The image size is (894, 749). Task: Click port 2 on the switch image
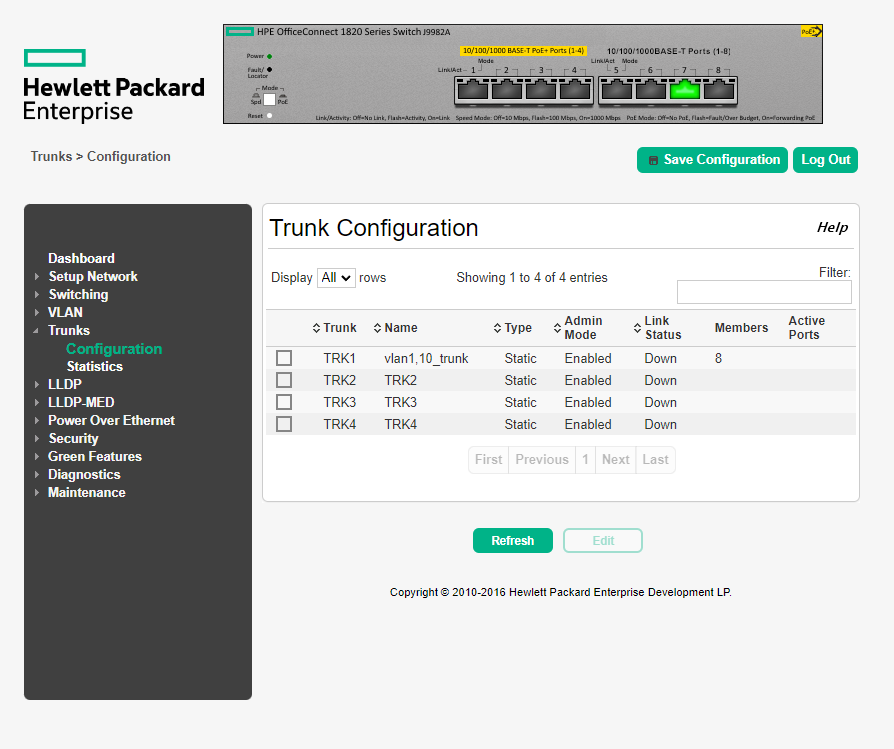[507, 89]
